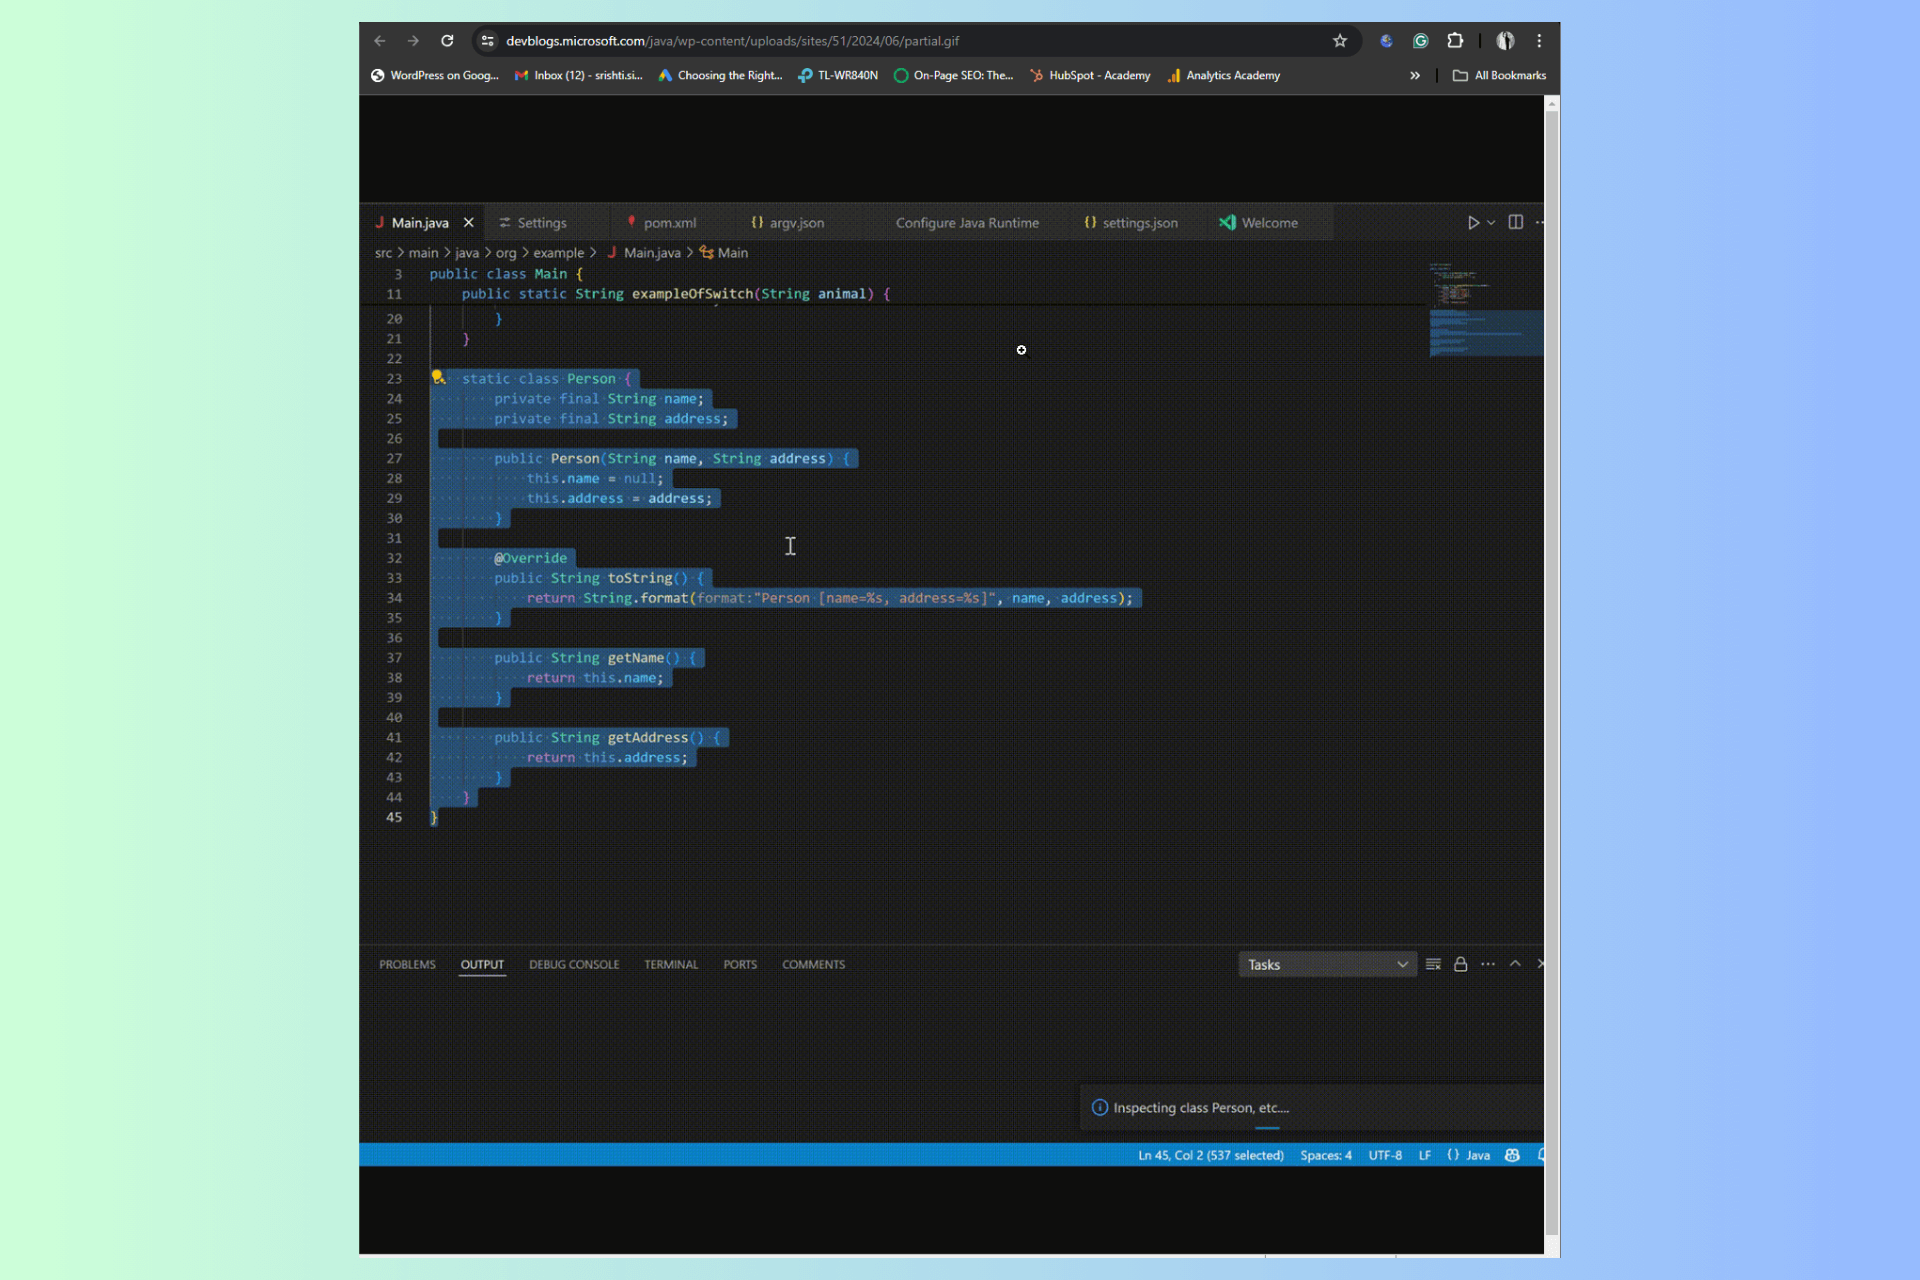Screen dimensions: 1920x1280
Task: Open the TERMINAL panel tab
Action: click(x=671, y=965)
